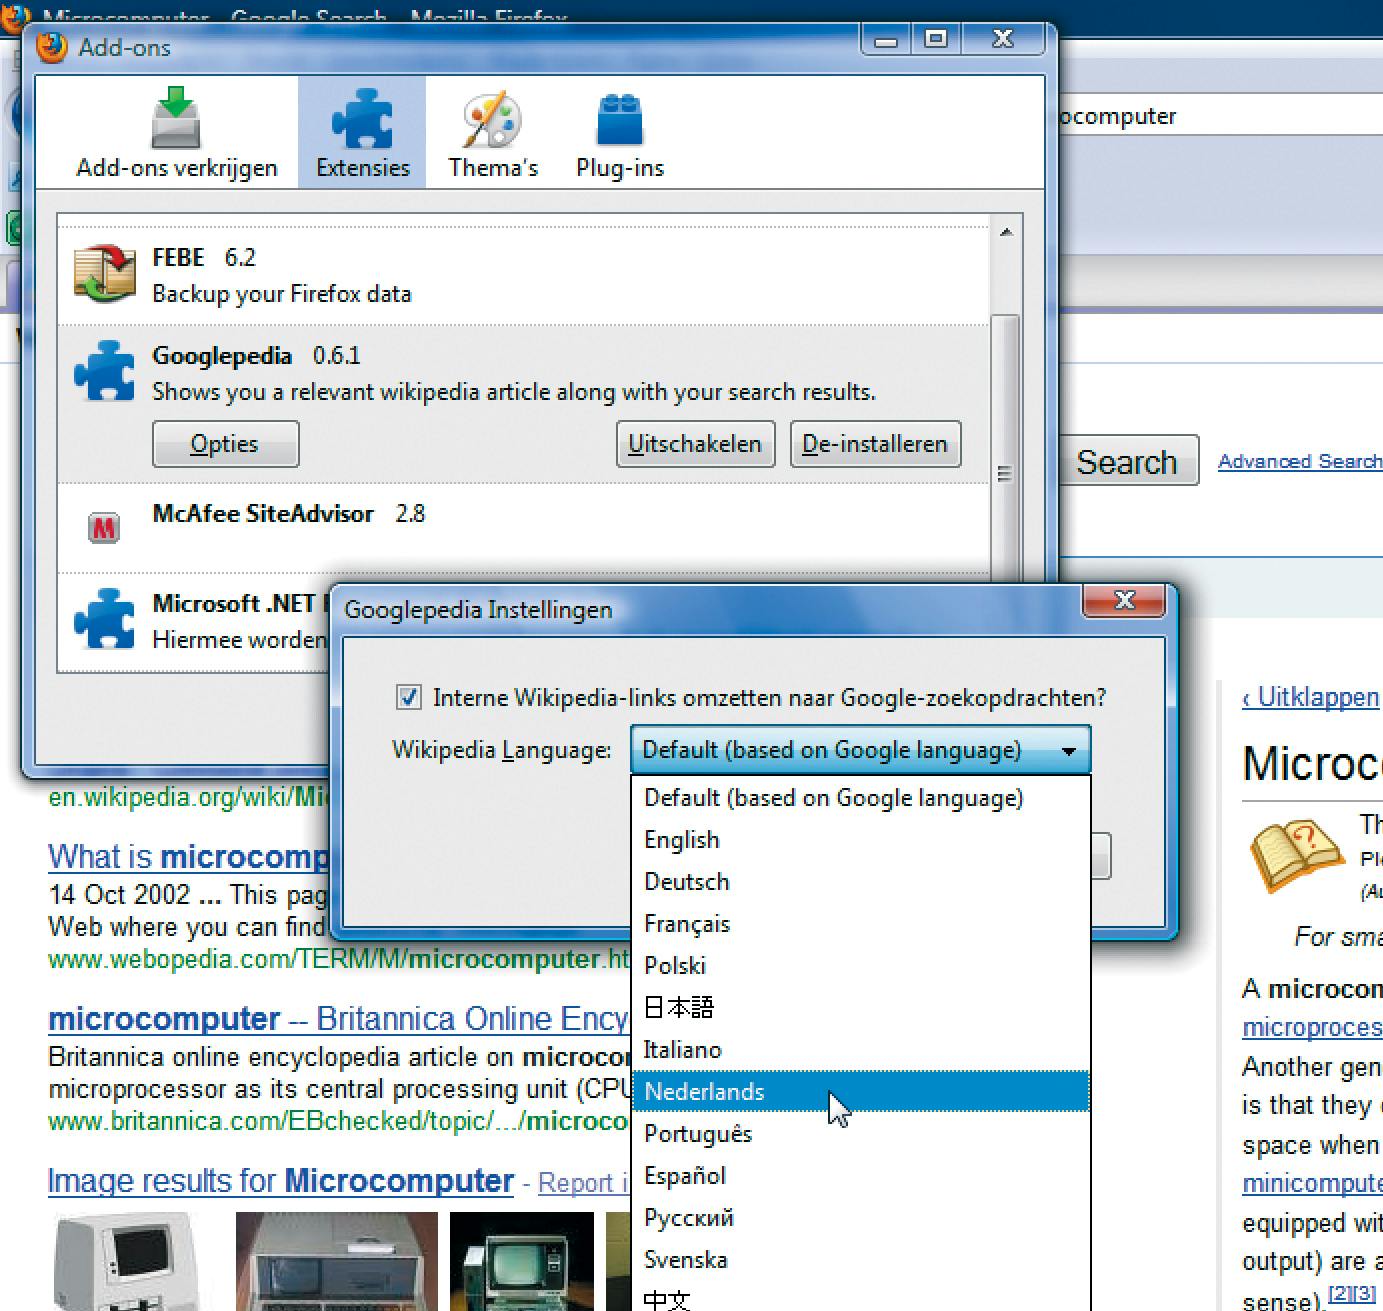Choose Italiano from the language list
The width and height of the screenshot is (1383, 1311).
tap(860, 1050)
